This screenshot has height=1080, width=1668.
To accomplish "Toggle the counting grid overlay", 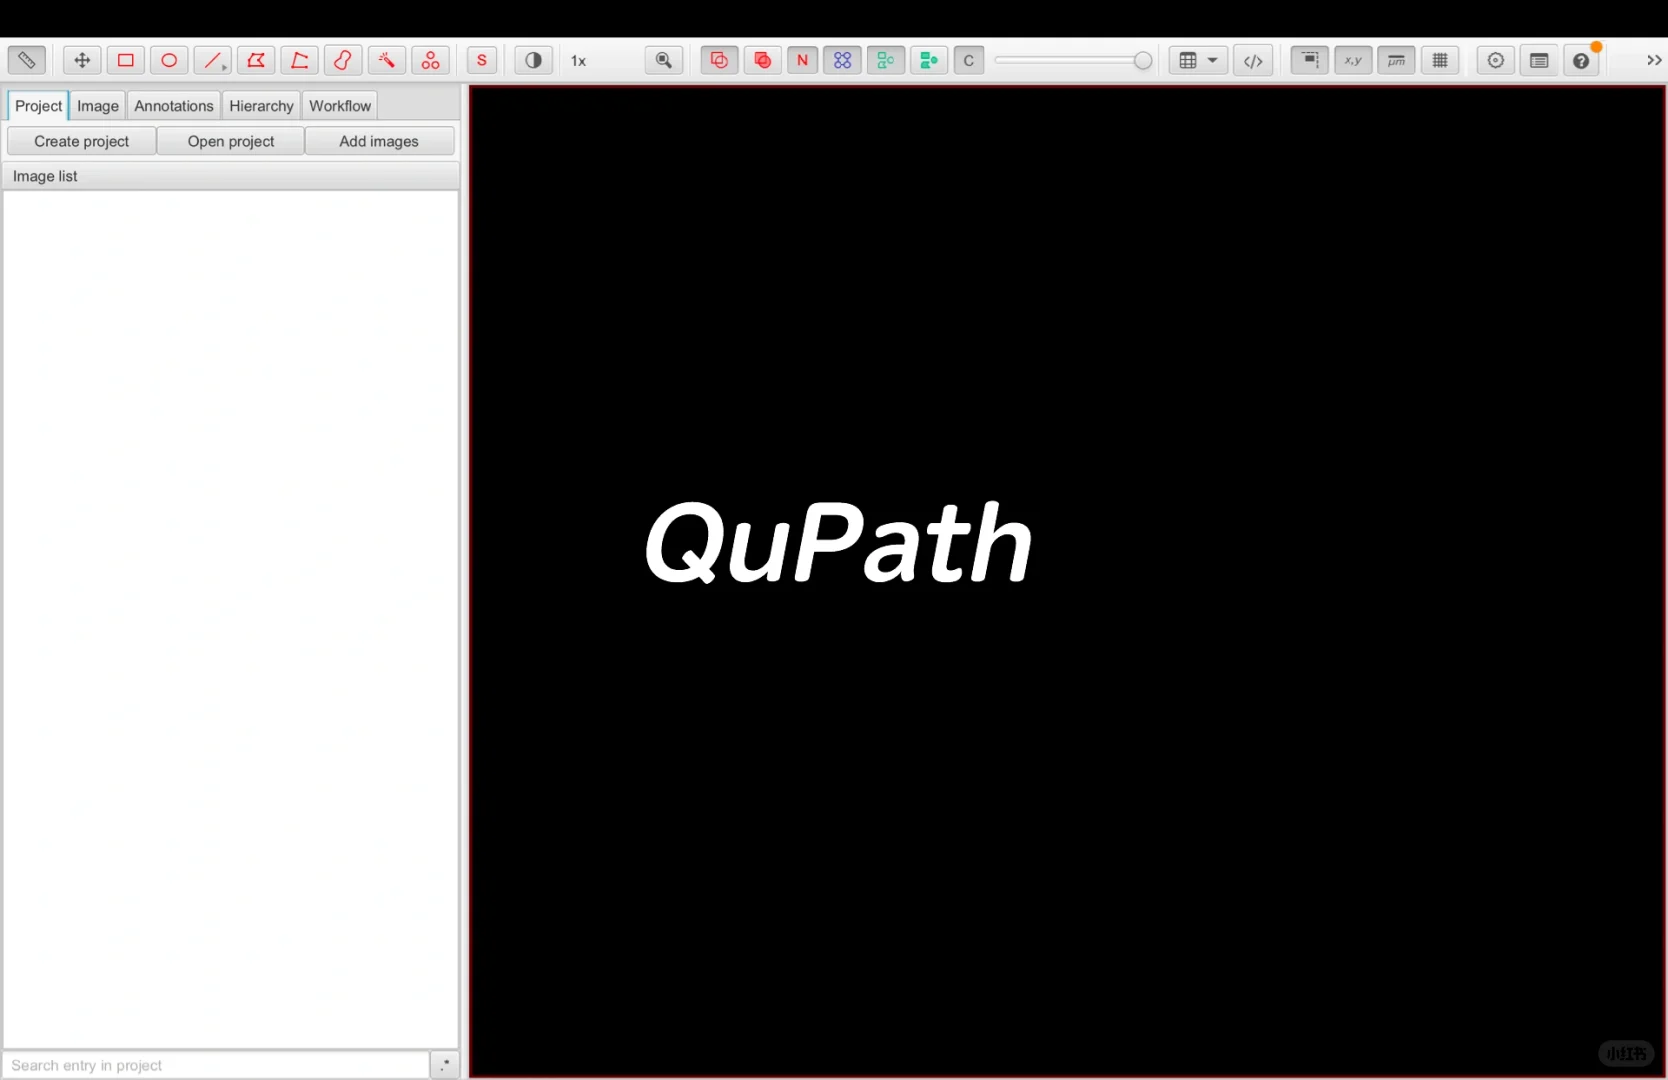I will (x=1440, y=61).
